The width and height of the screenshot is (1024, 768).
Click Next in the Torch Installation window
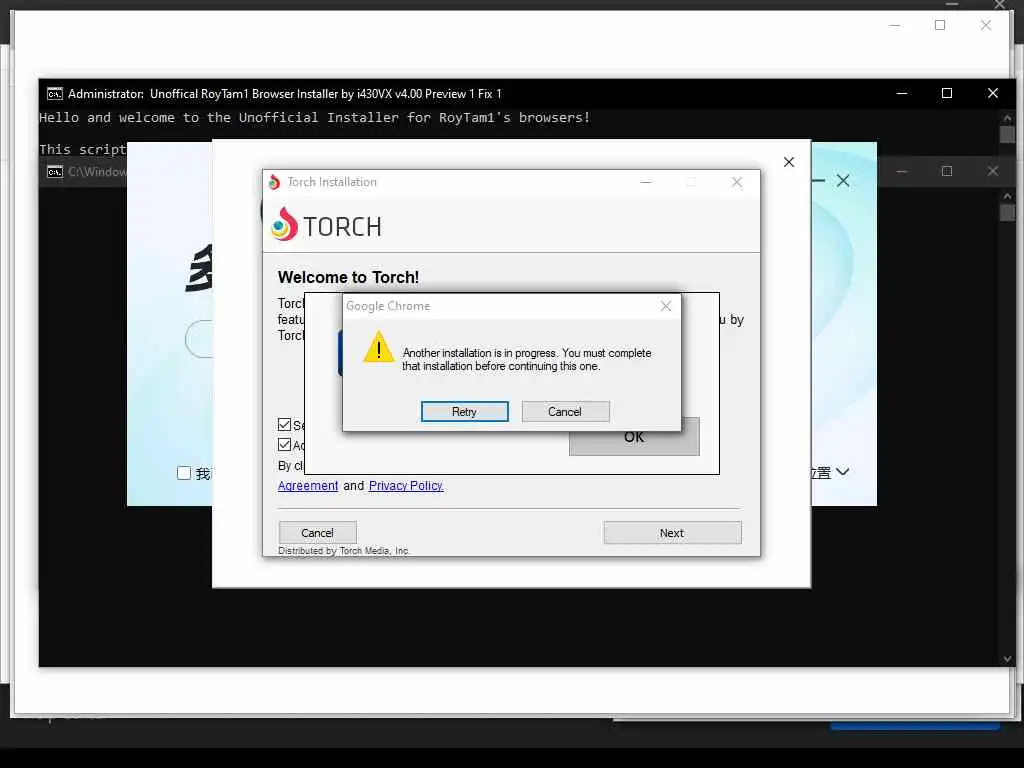tap(672, 533)
